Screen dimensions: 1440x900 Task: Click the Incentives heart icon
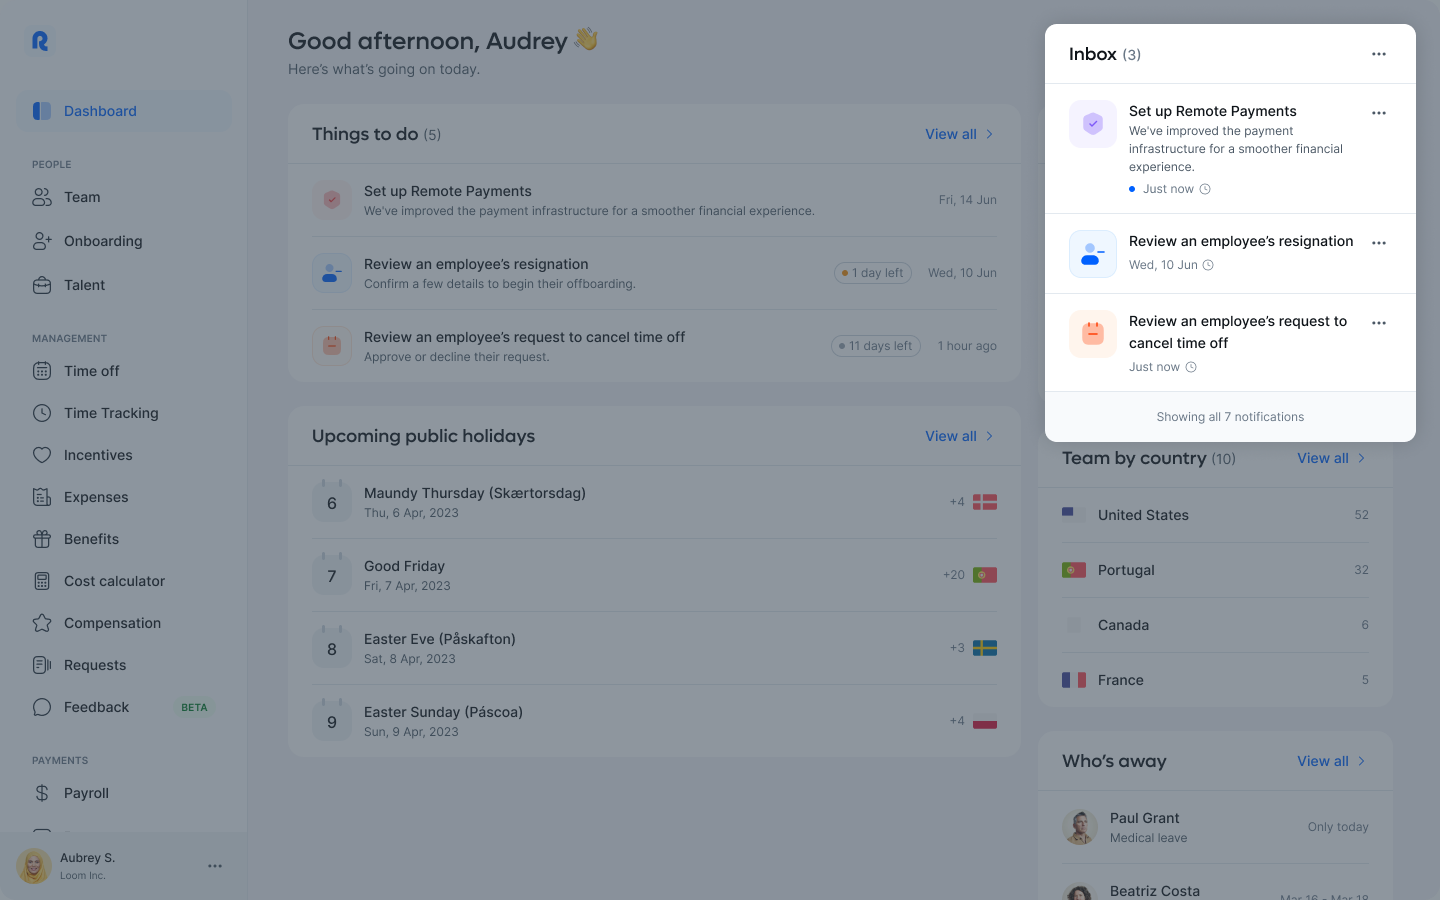point(42,455)
